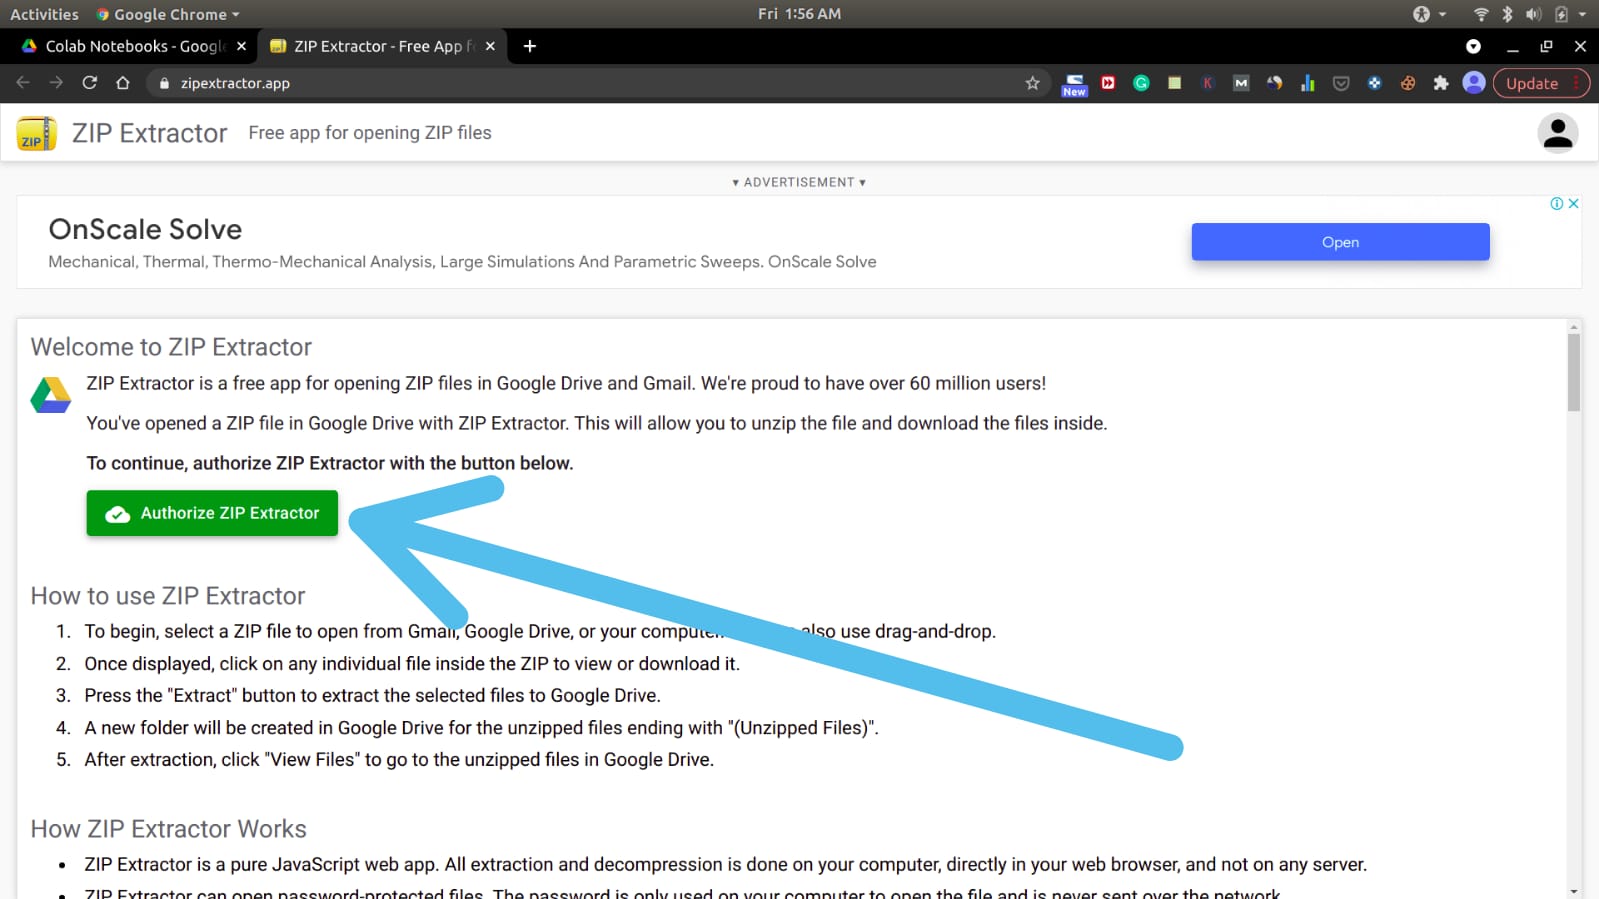Open the Pocket extension
Viewport: 1599px width, 899px height.
1341,83
